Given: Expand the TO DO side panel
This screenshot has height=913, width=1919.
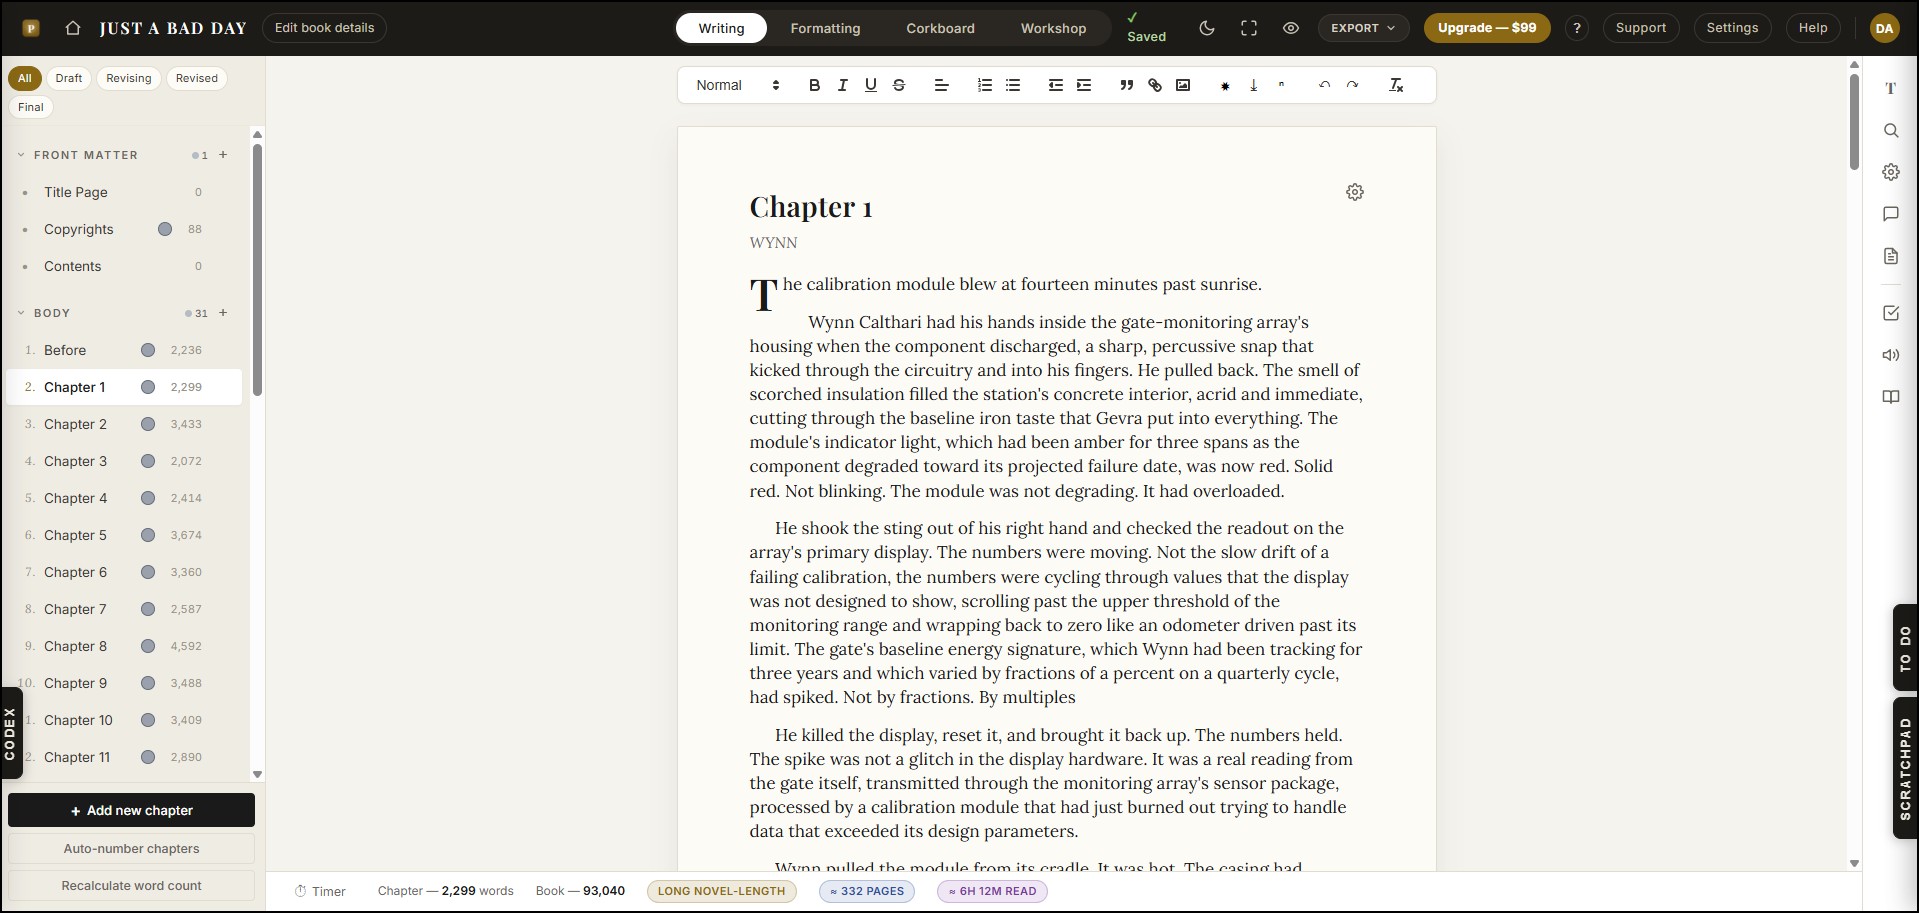Looking at the screenshot, I should click(1905, 648).
